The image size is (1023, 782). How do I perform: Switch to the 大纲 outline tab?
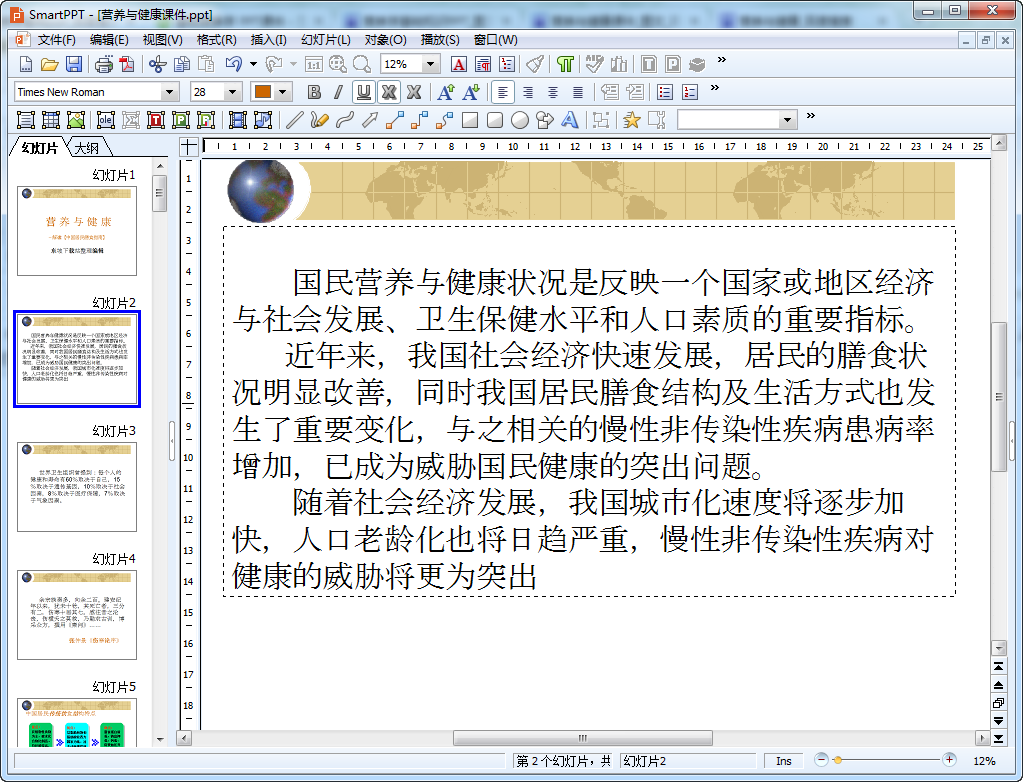[x=87, y=148]
